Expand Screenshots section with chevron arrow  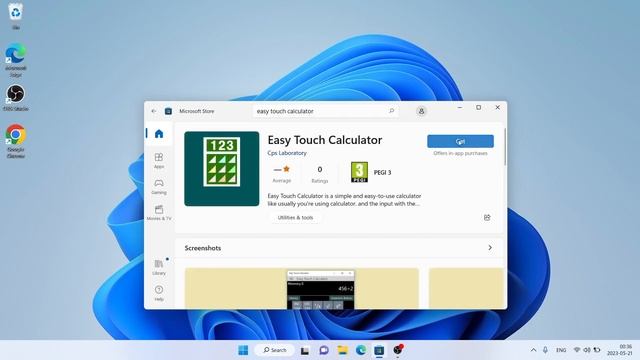pyautogui.click(x=490, y=248)
